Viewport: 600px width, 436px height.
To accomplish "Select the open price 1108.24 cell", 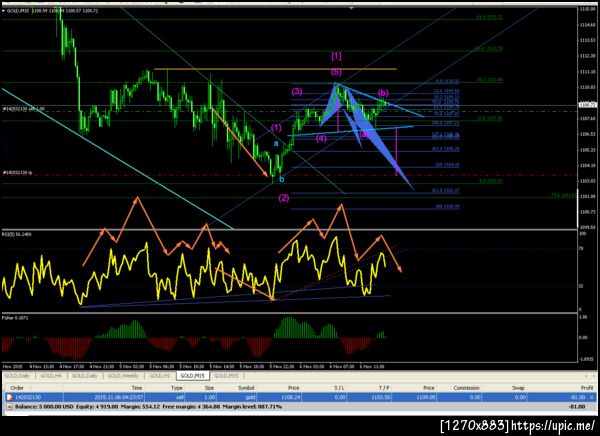I will pyautogui.click(x=290, y=397).
